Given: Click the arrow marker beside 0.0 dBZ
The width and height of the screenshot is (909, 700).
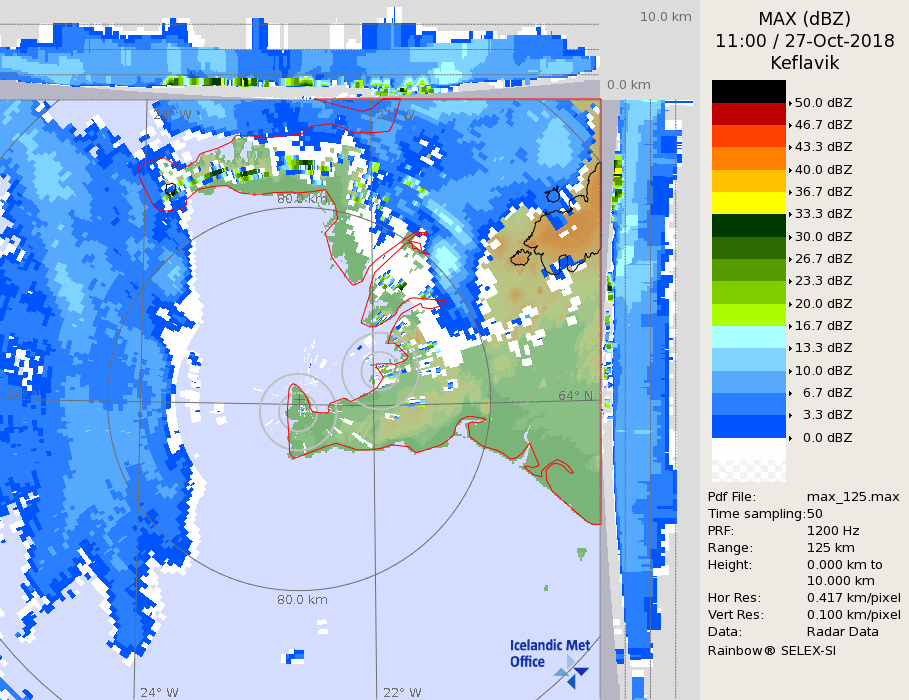Looking at the screenshot, I should pyautogui.click(x=790, y=438).
